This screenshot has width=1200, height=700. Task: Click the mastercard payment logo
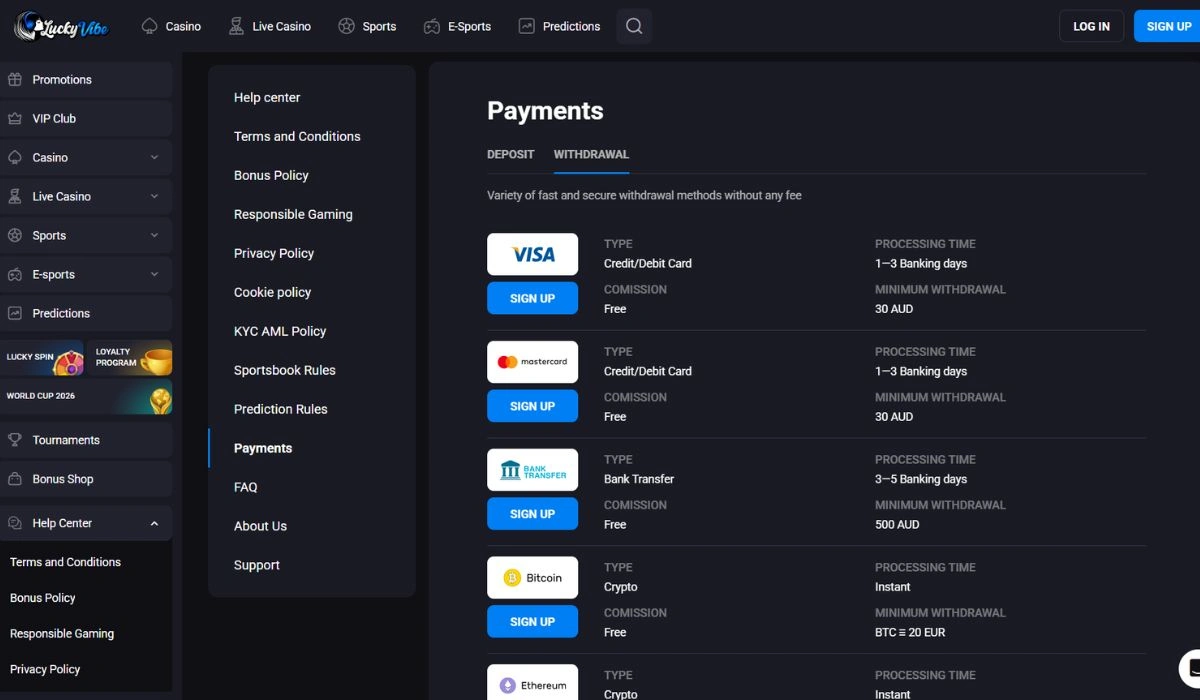coord(532,362)
